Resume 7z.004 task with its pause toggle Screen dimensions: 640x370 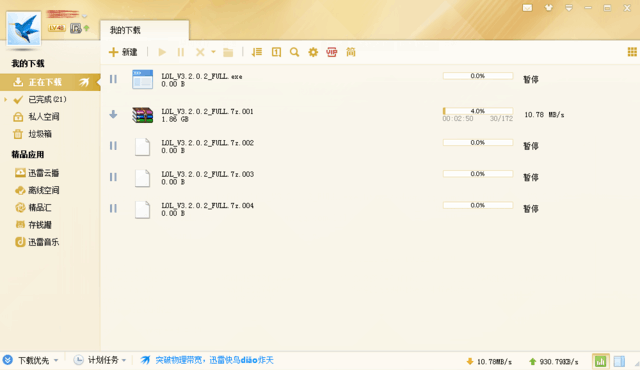[113, 208]
